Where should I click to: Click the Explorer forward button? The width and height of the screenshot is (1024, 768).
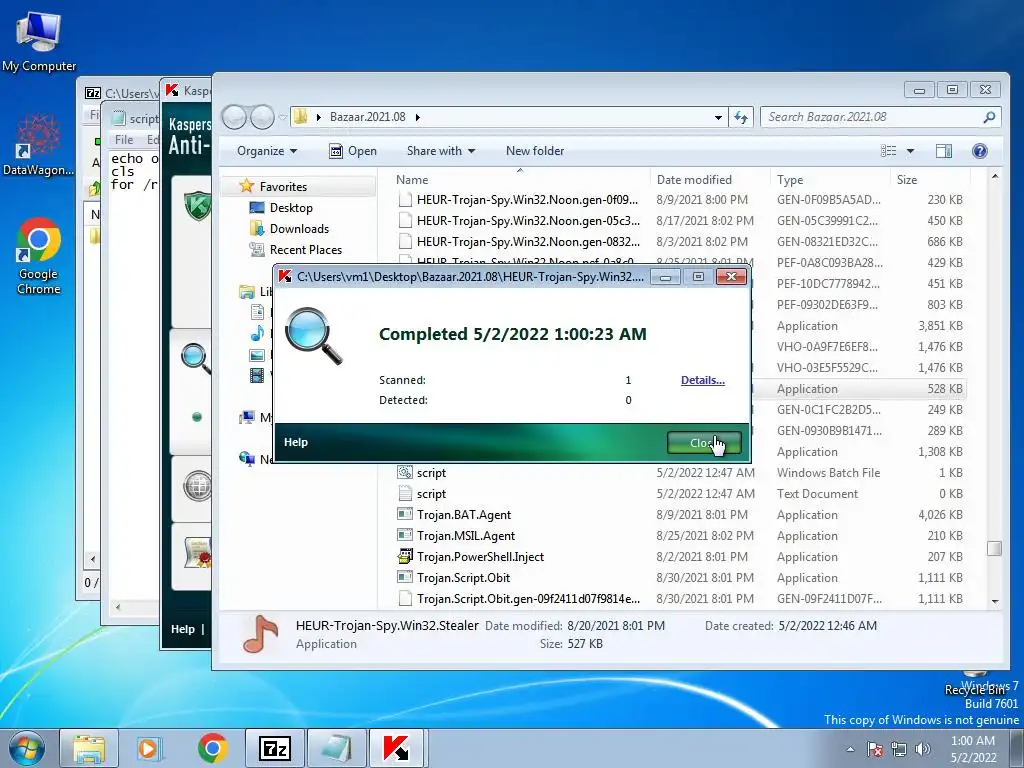coord(263,118)
